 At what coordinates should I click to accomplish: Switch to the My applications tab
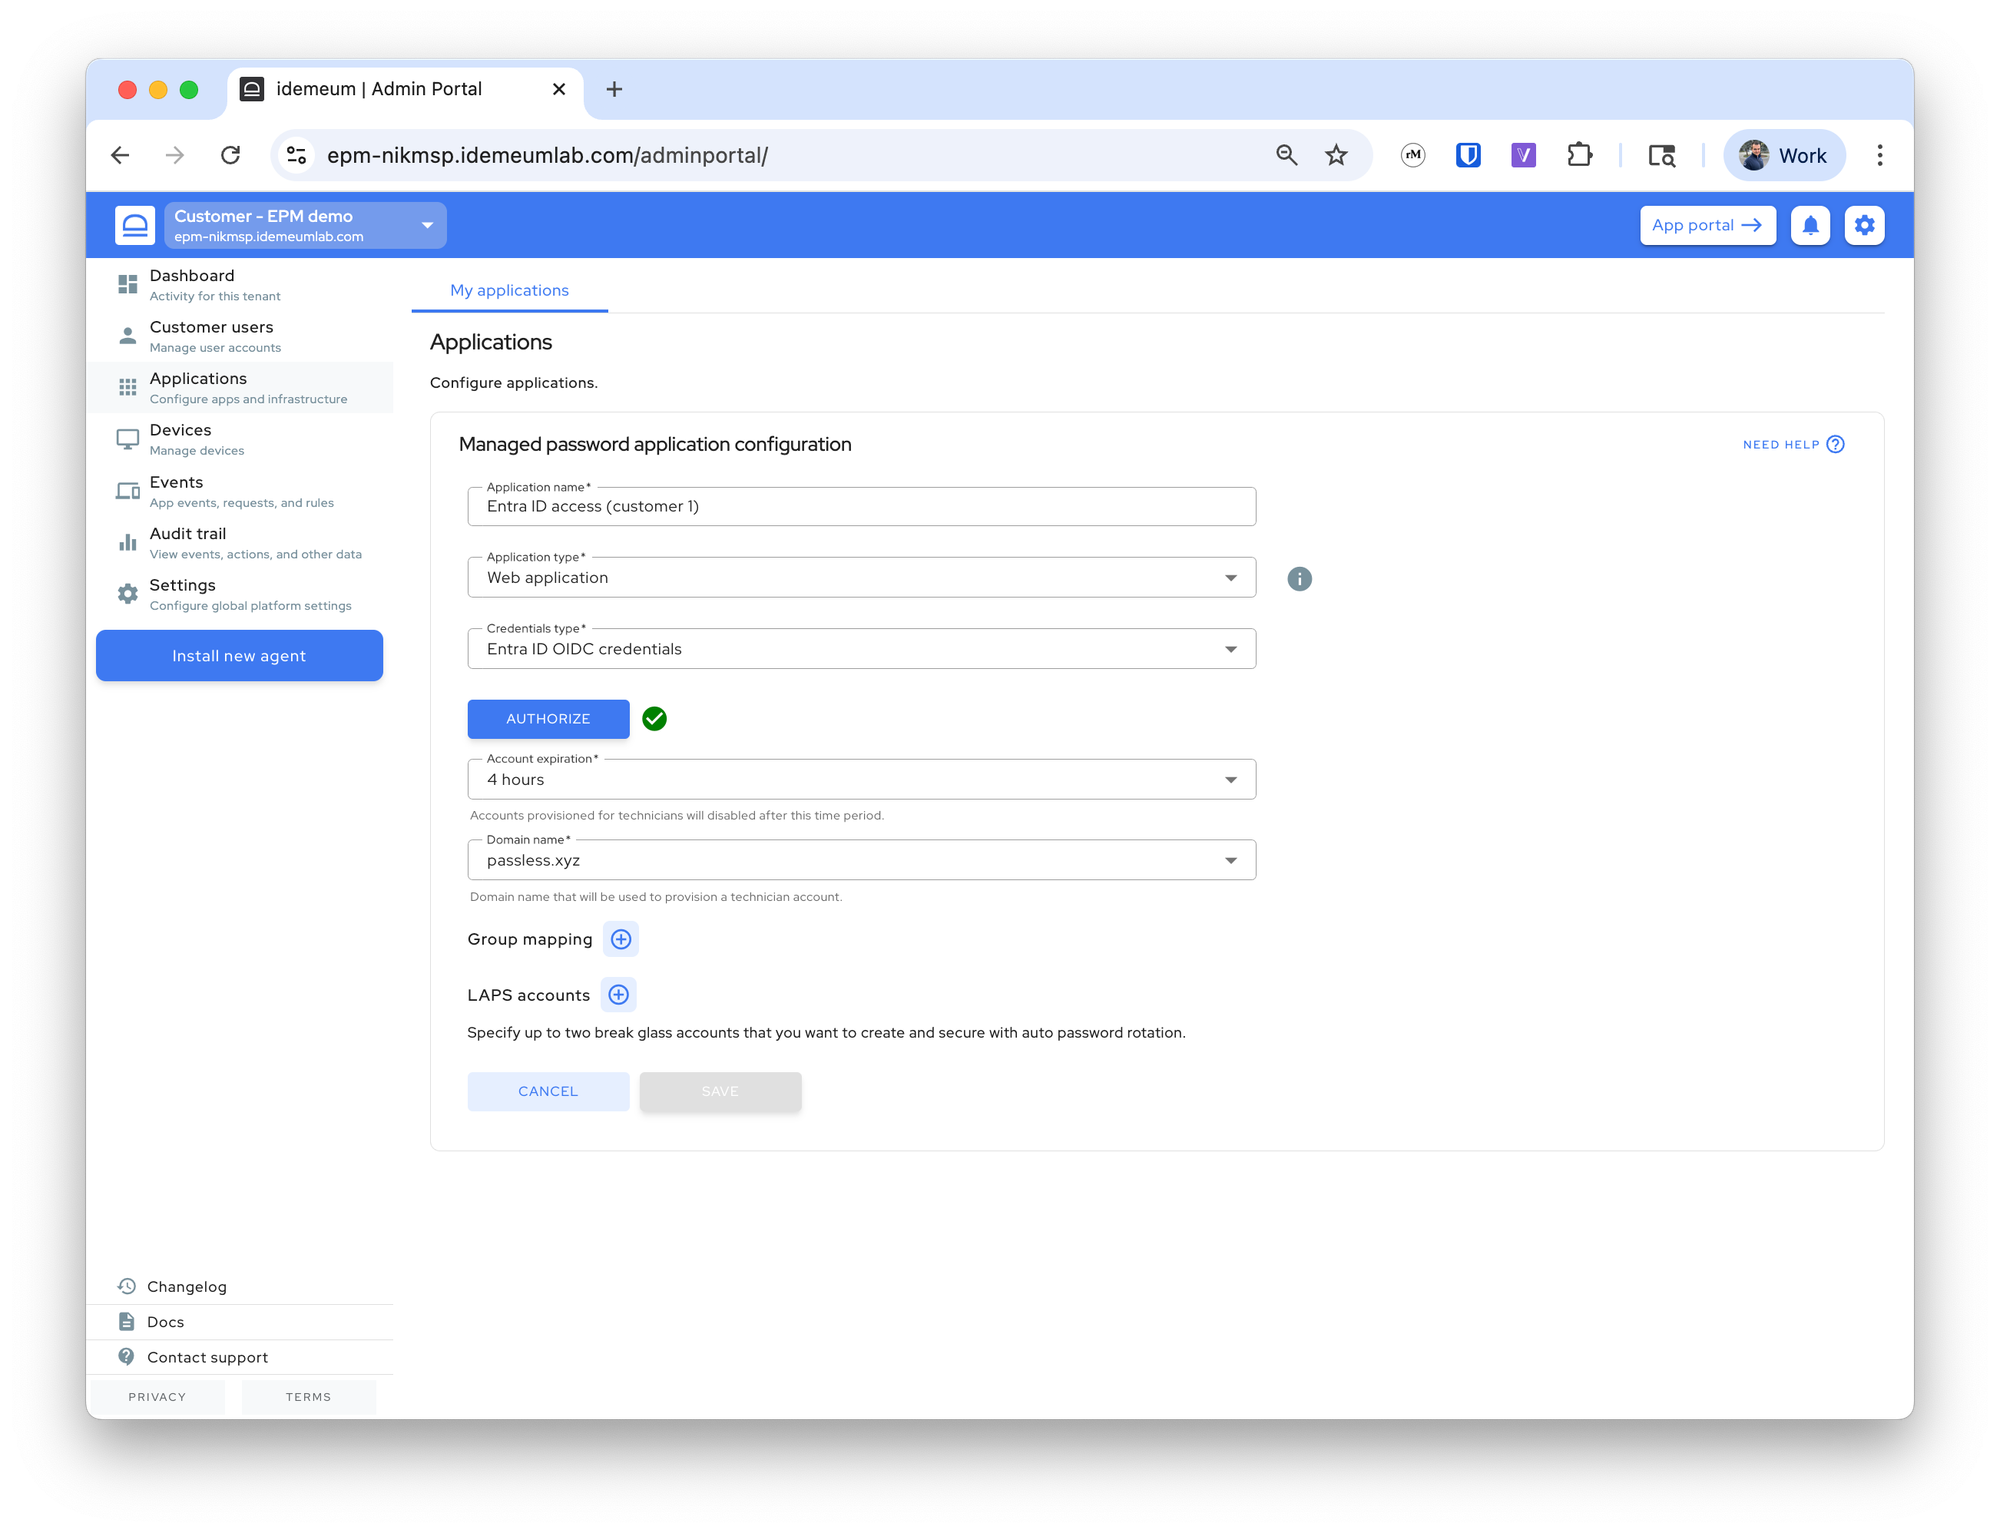click(x=509, y=290)
